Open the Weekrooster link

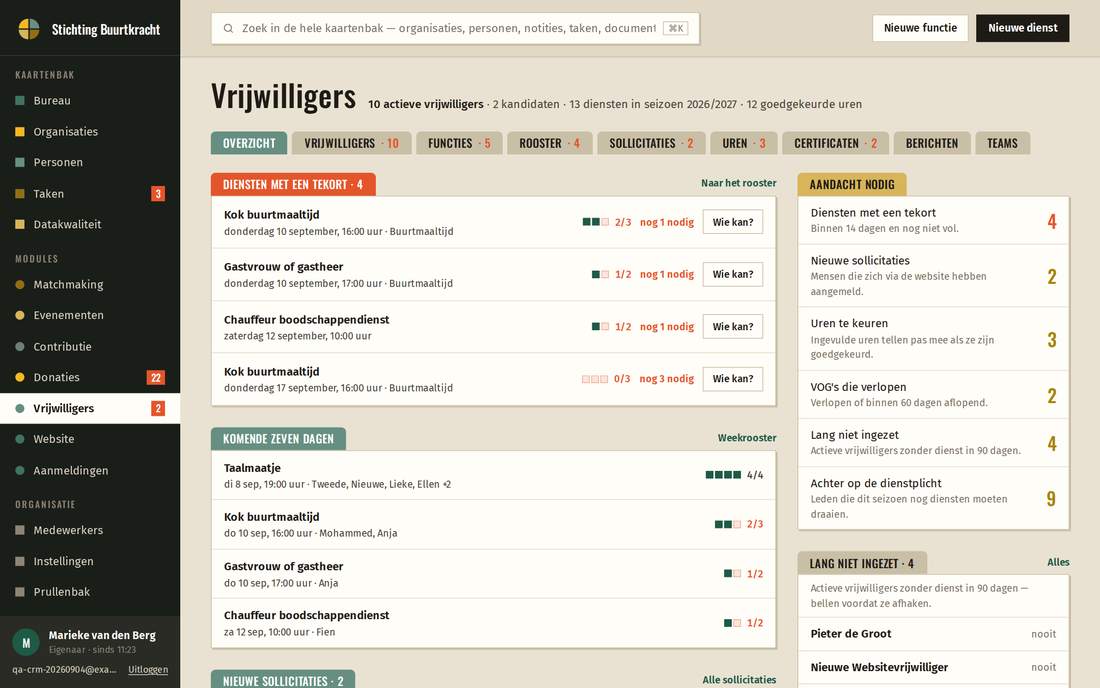pyautogui.click(x=747, y=438)
